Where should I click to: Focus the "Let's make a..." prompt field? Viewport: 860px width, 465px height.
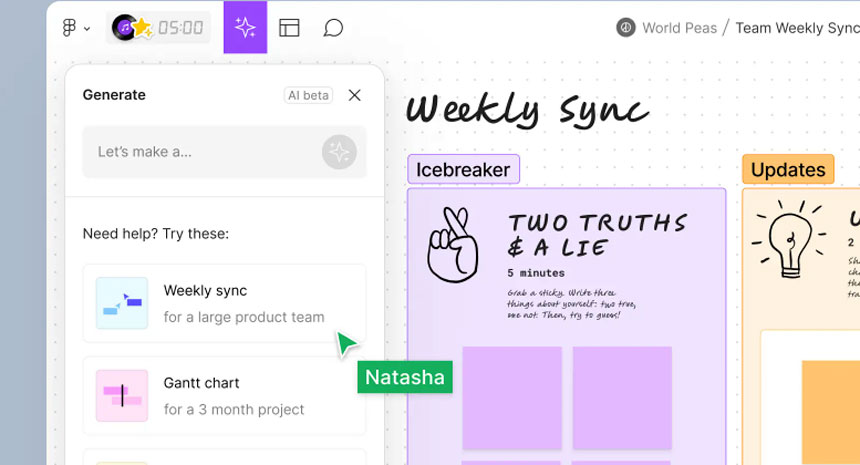(x=200, y=152)
